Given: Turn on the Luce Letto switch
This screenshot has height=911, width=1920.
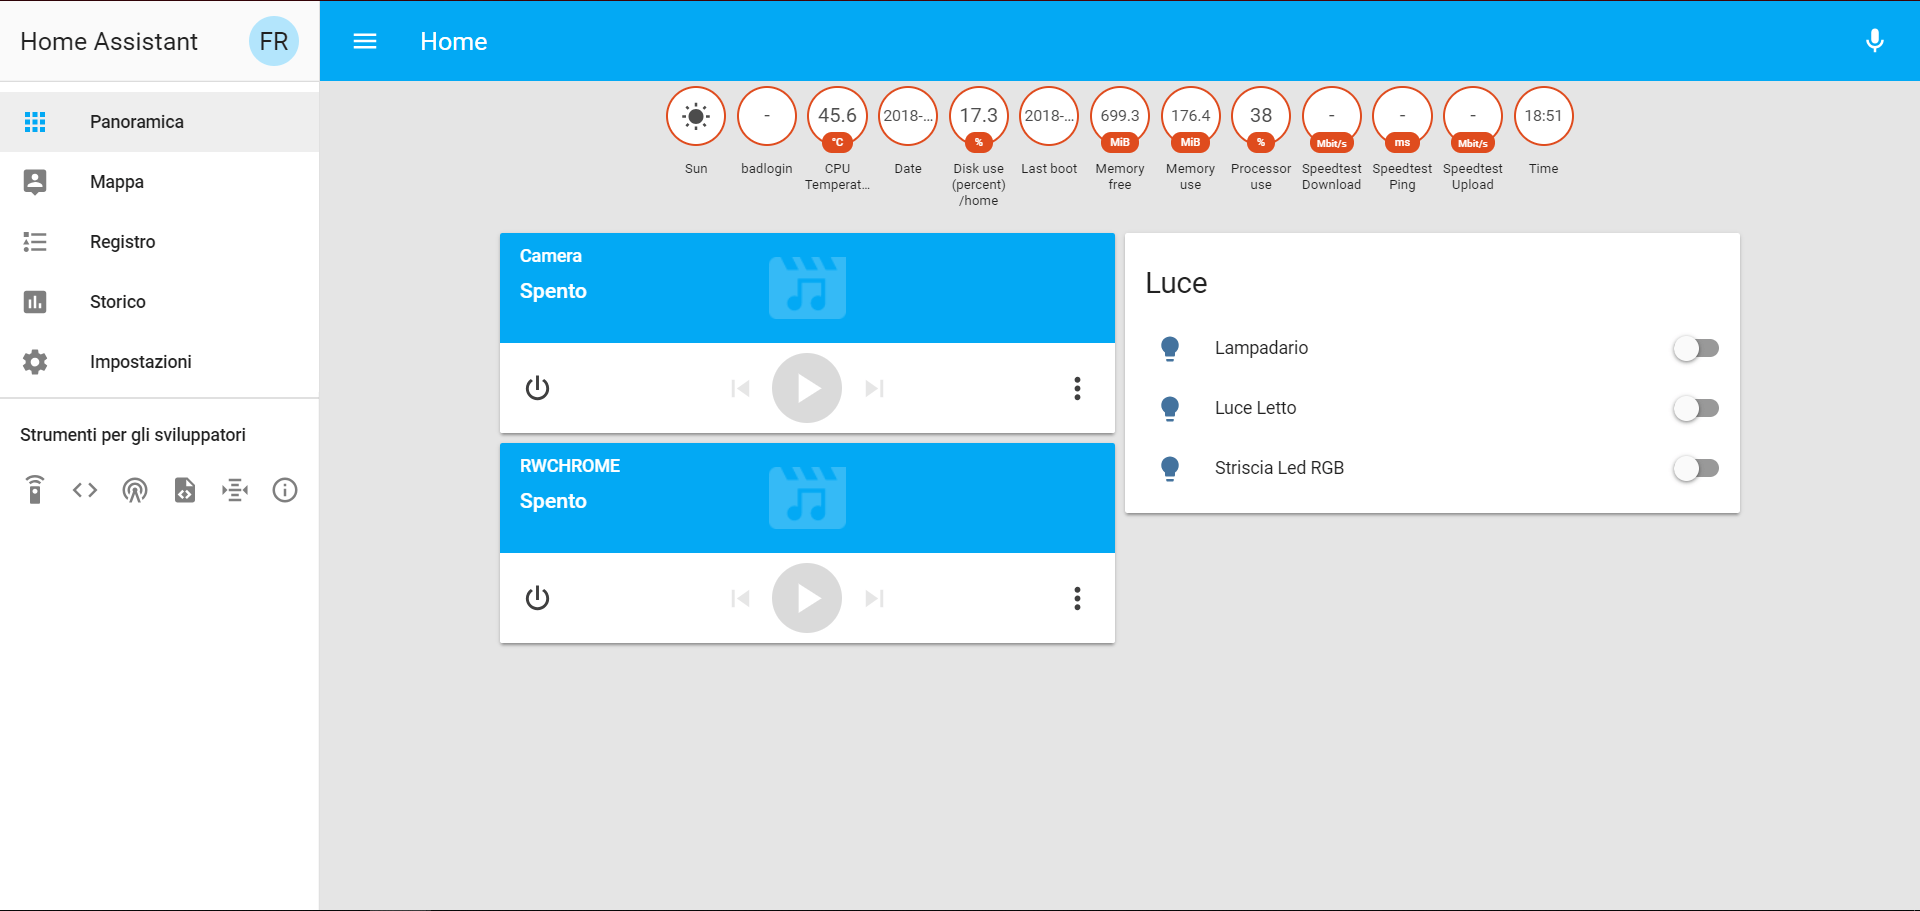Looking at the screenshot, I should coord(1695,408).
